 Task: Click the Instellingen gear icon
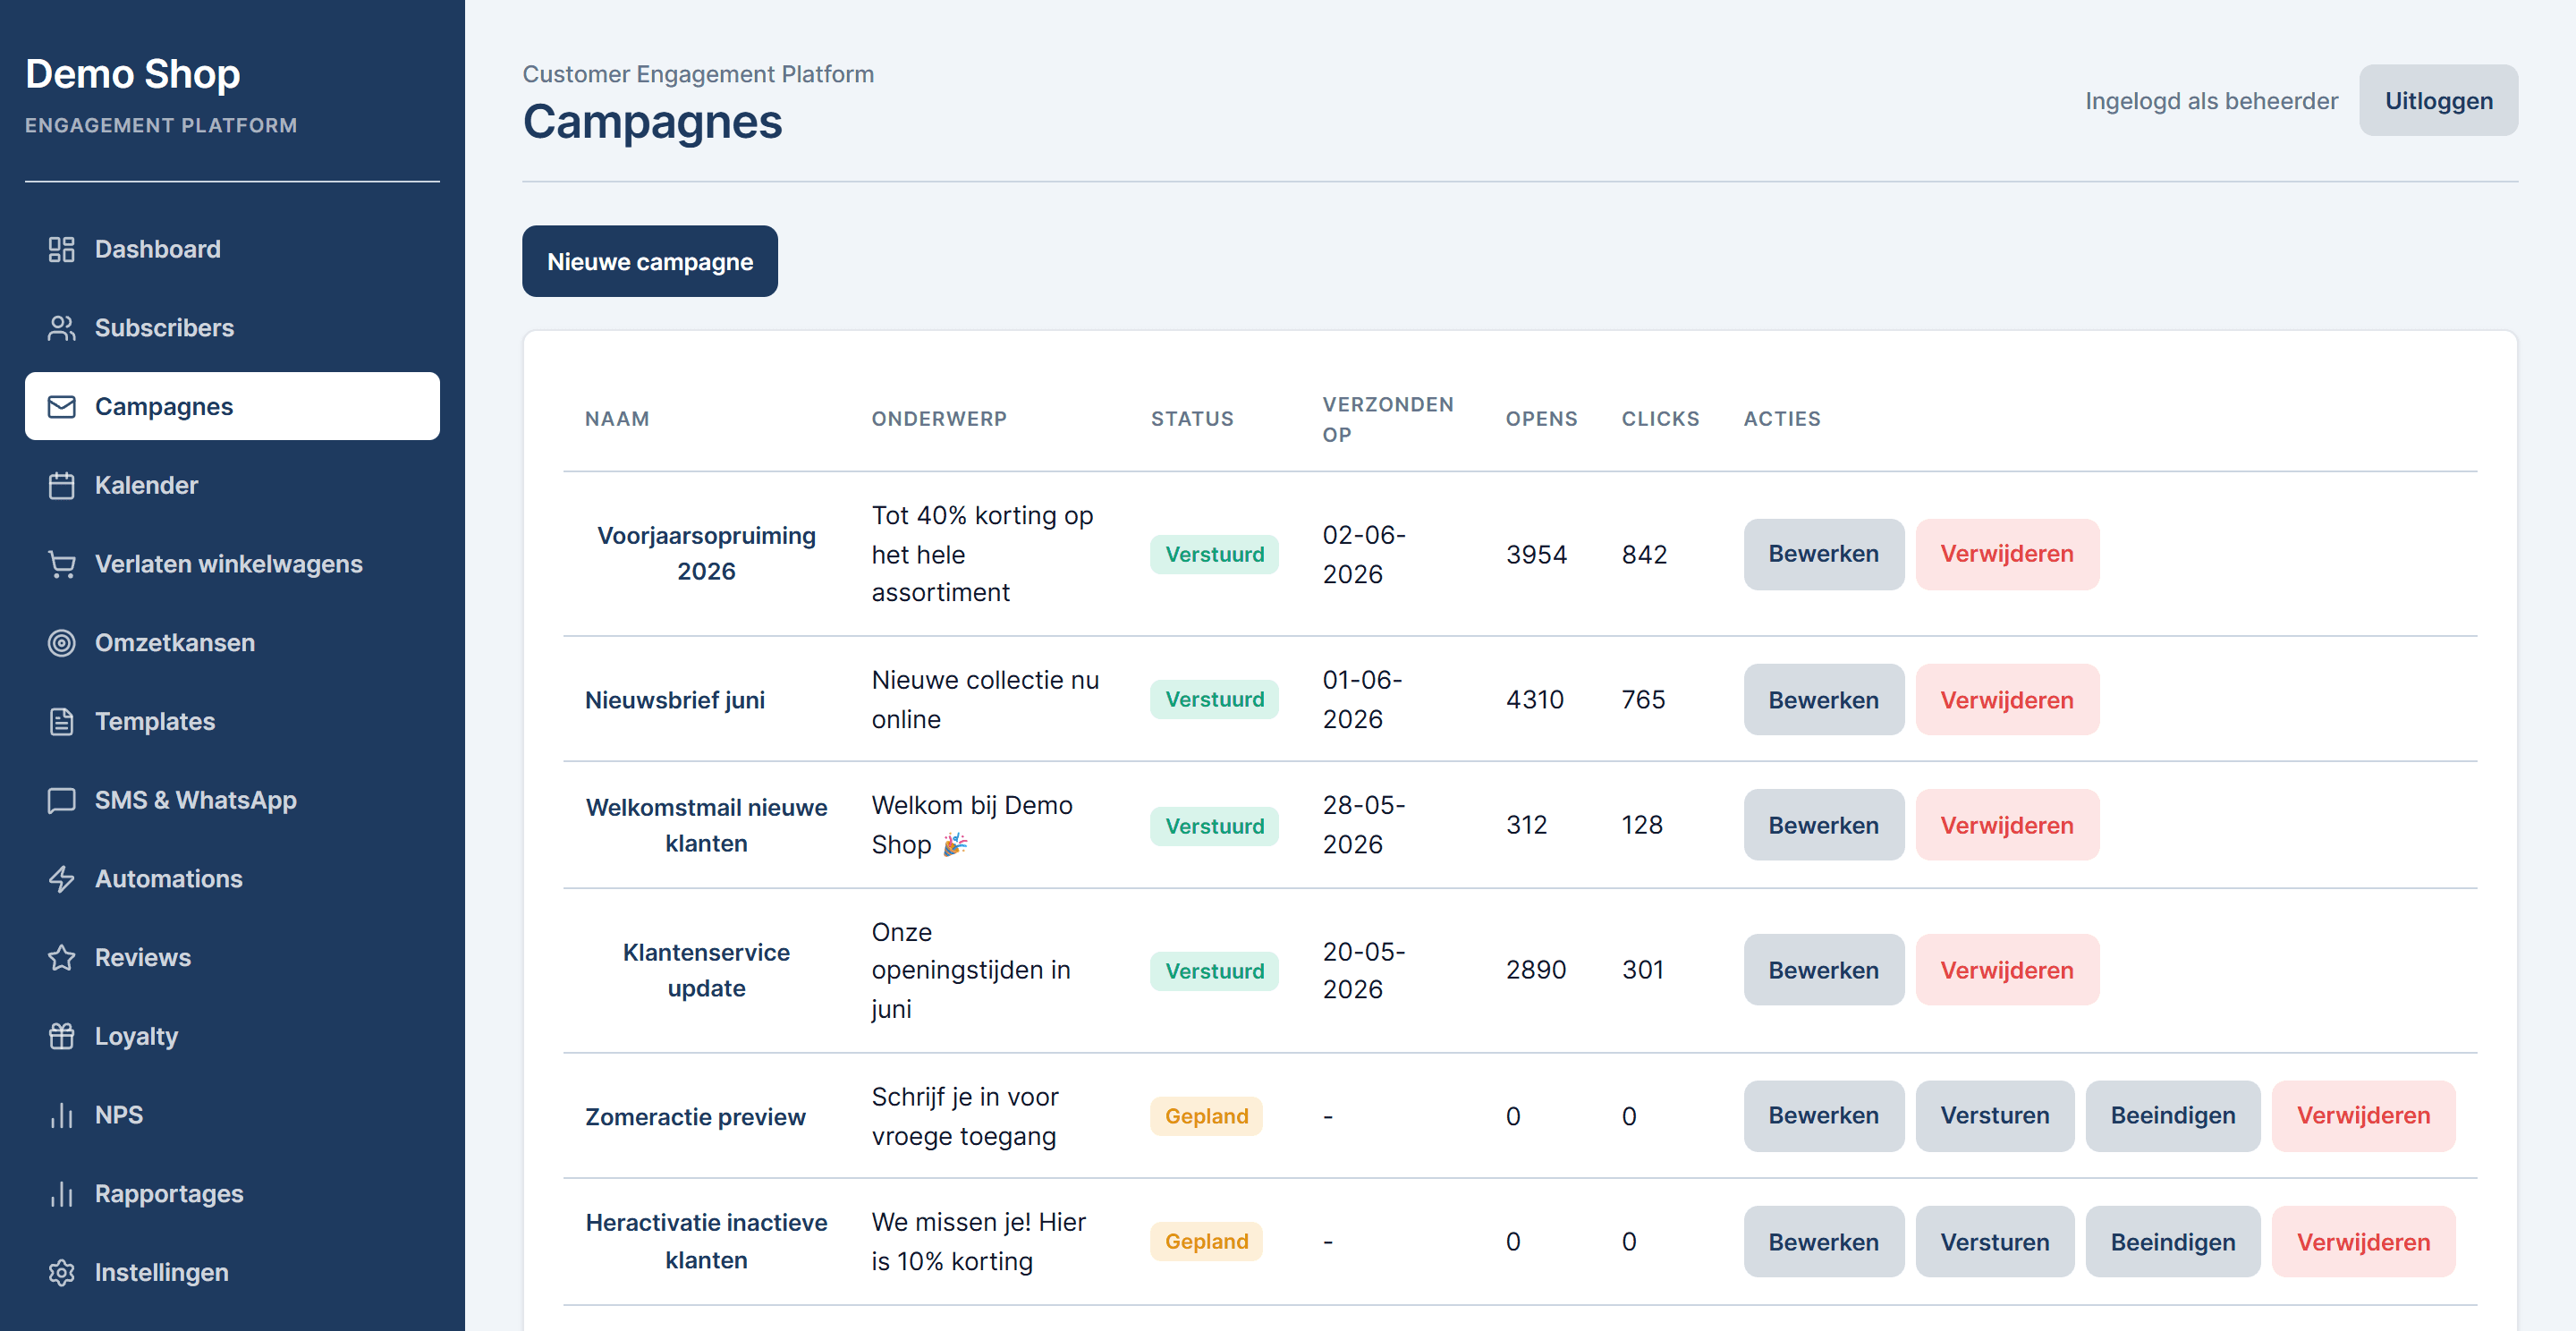coord(62,1272)
